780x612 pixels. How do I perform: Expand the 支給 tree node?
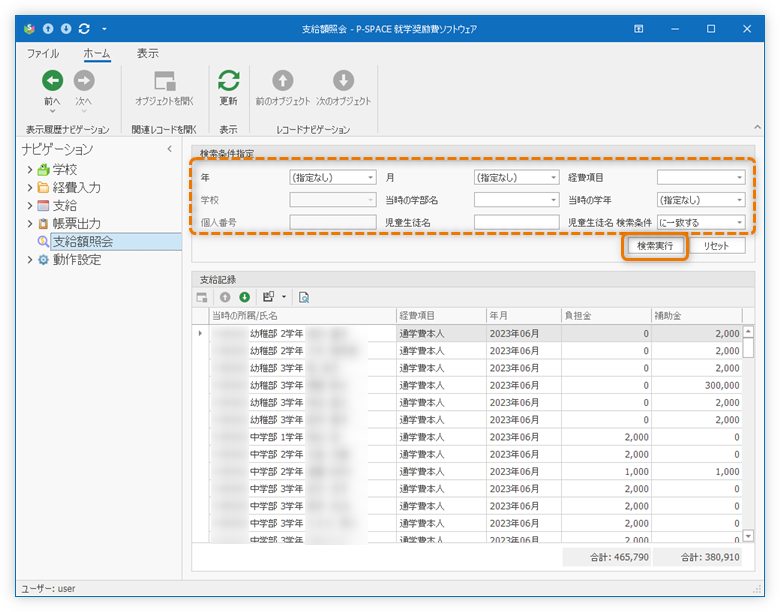tap(30, 205)
